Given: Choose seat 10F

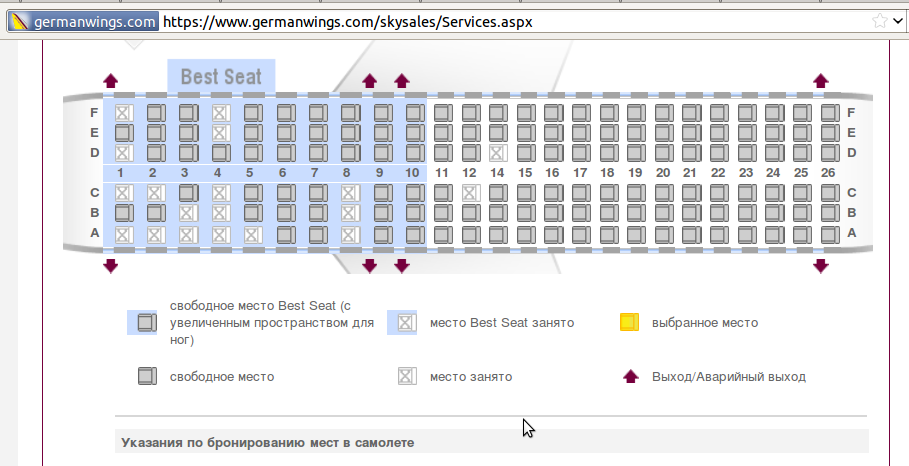Looking at the screenshot, I should [x=415, y=112].
